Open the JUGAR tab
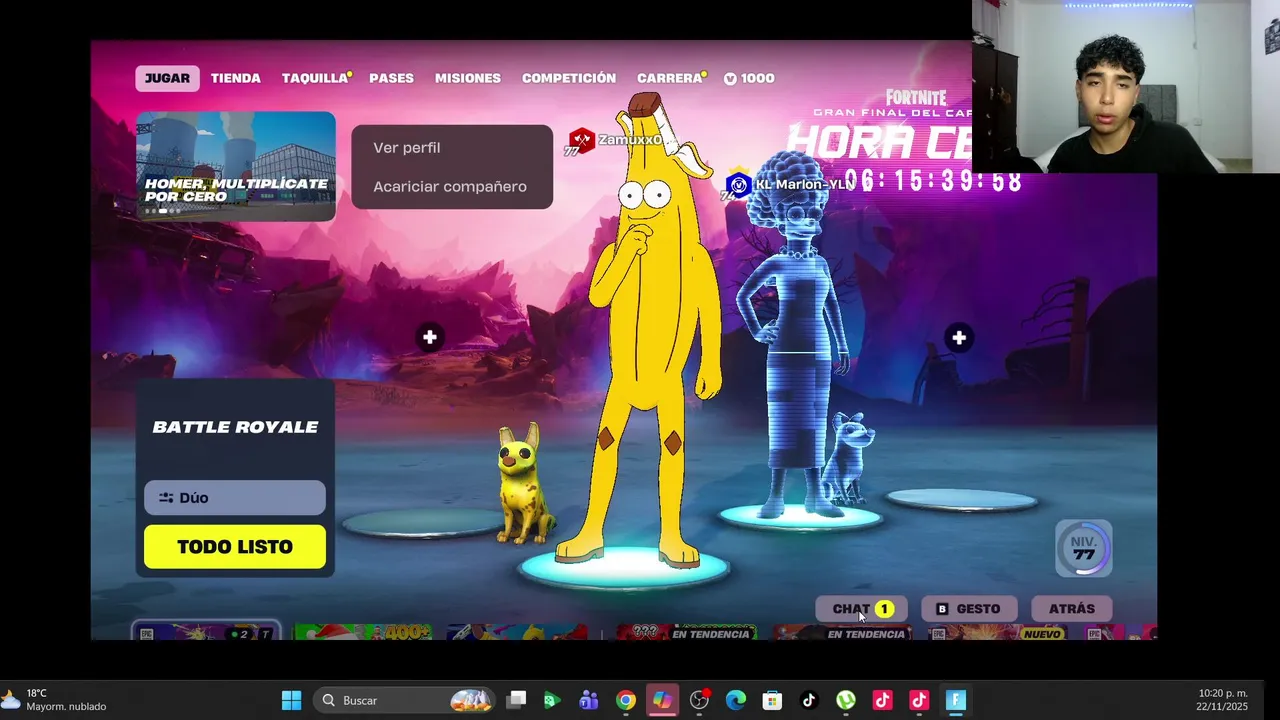Screen dimensions: 1280x720 click(167, 78)
